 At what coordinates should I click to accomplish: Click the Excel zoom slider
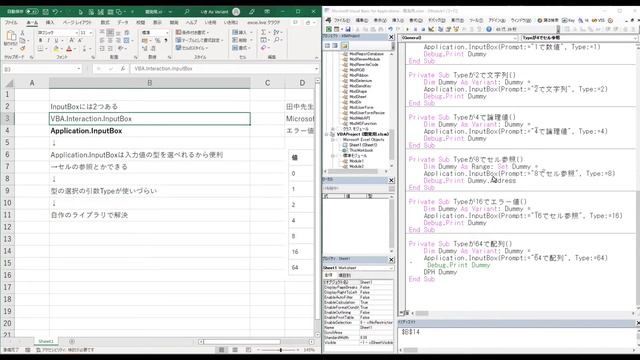point(281,350)
